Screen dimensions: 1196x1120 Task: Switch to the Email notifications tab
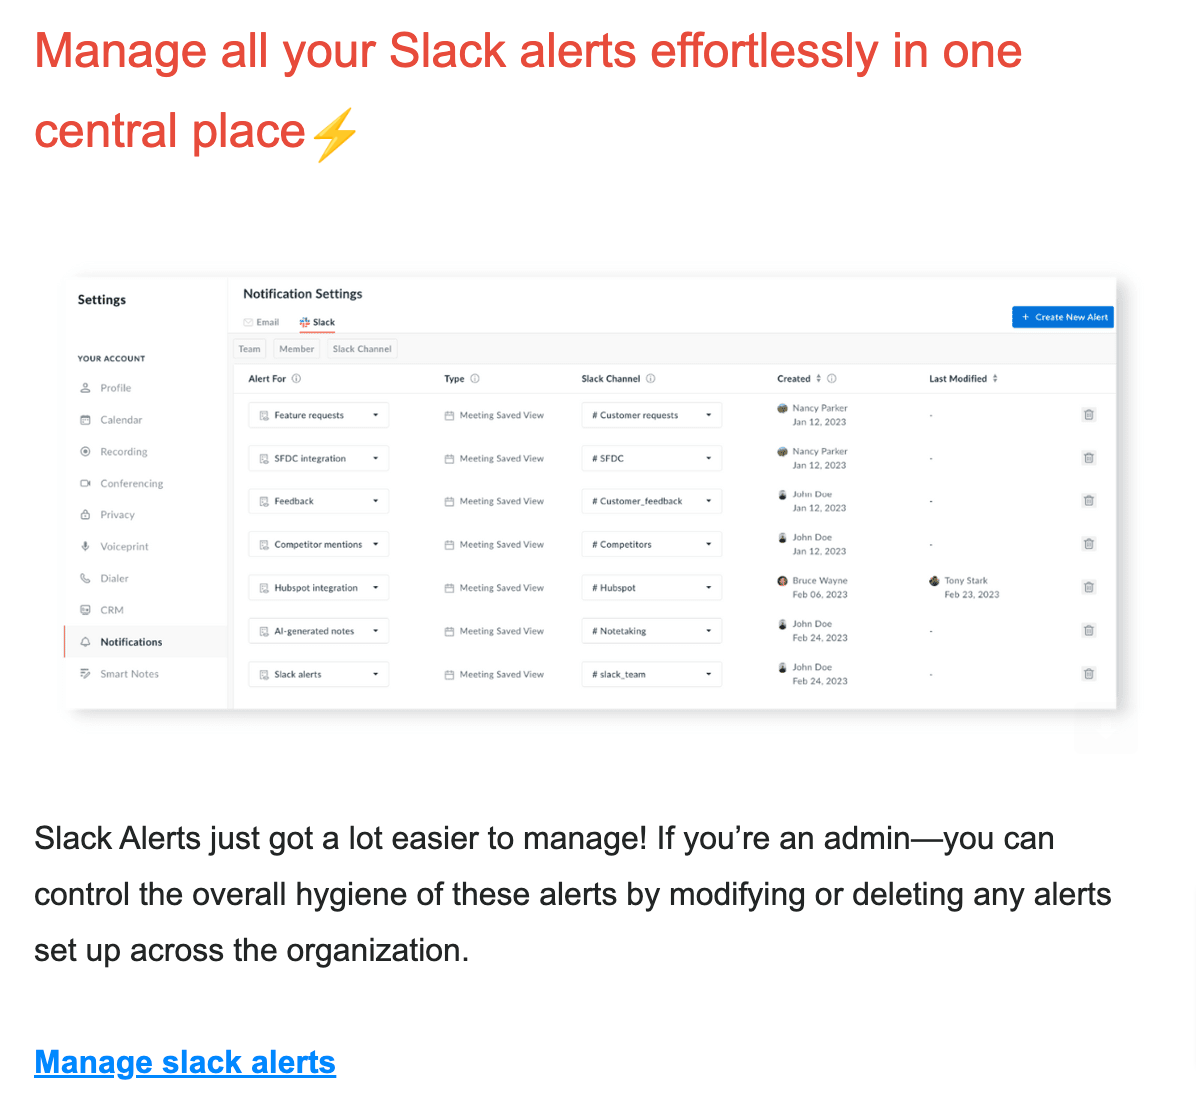pos(260,322)
